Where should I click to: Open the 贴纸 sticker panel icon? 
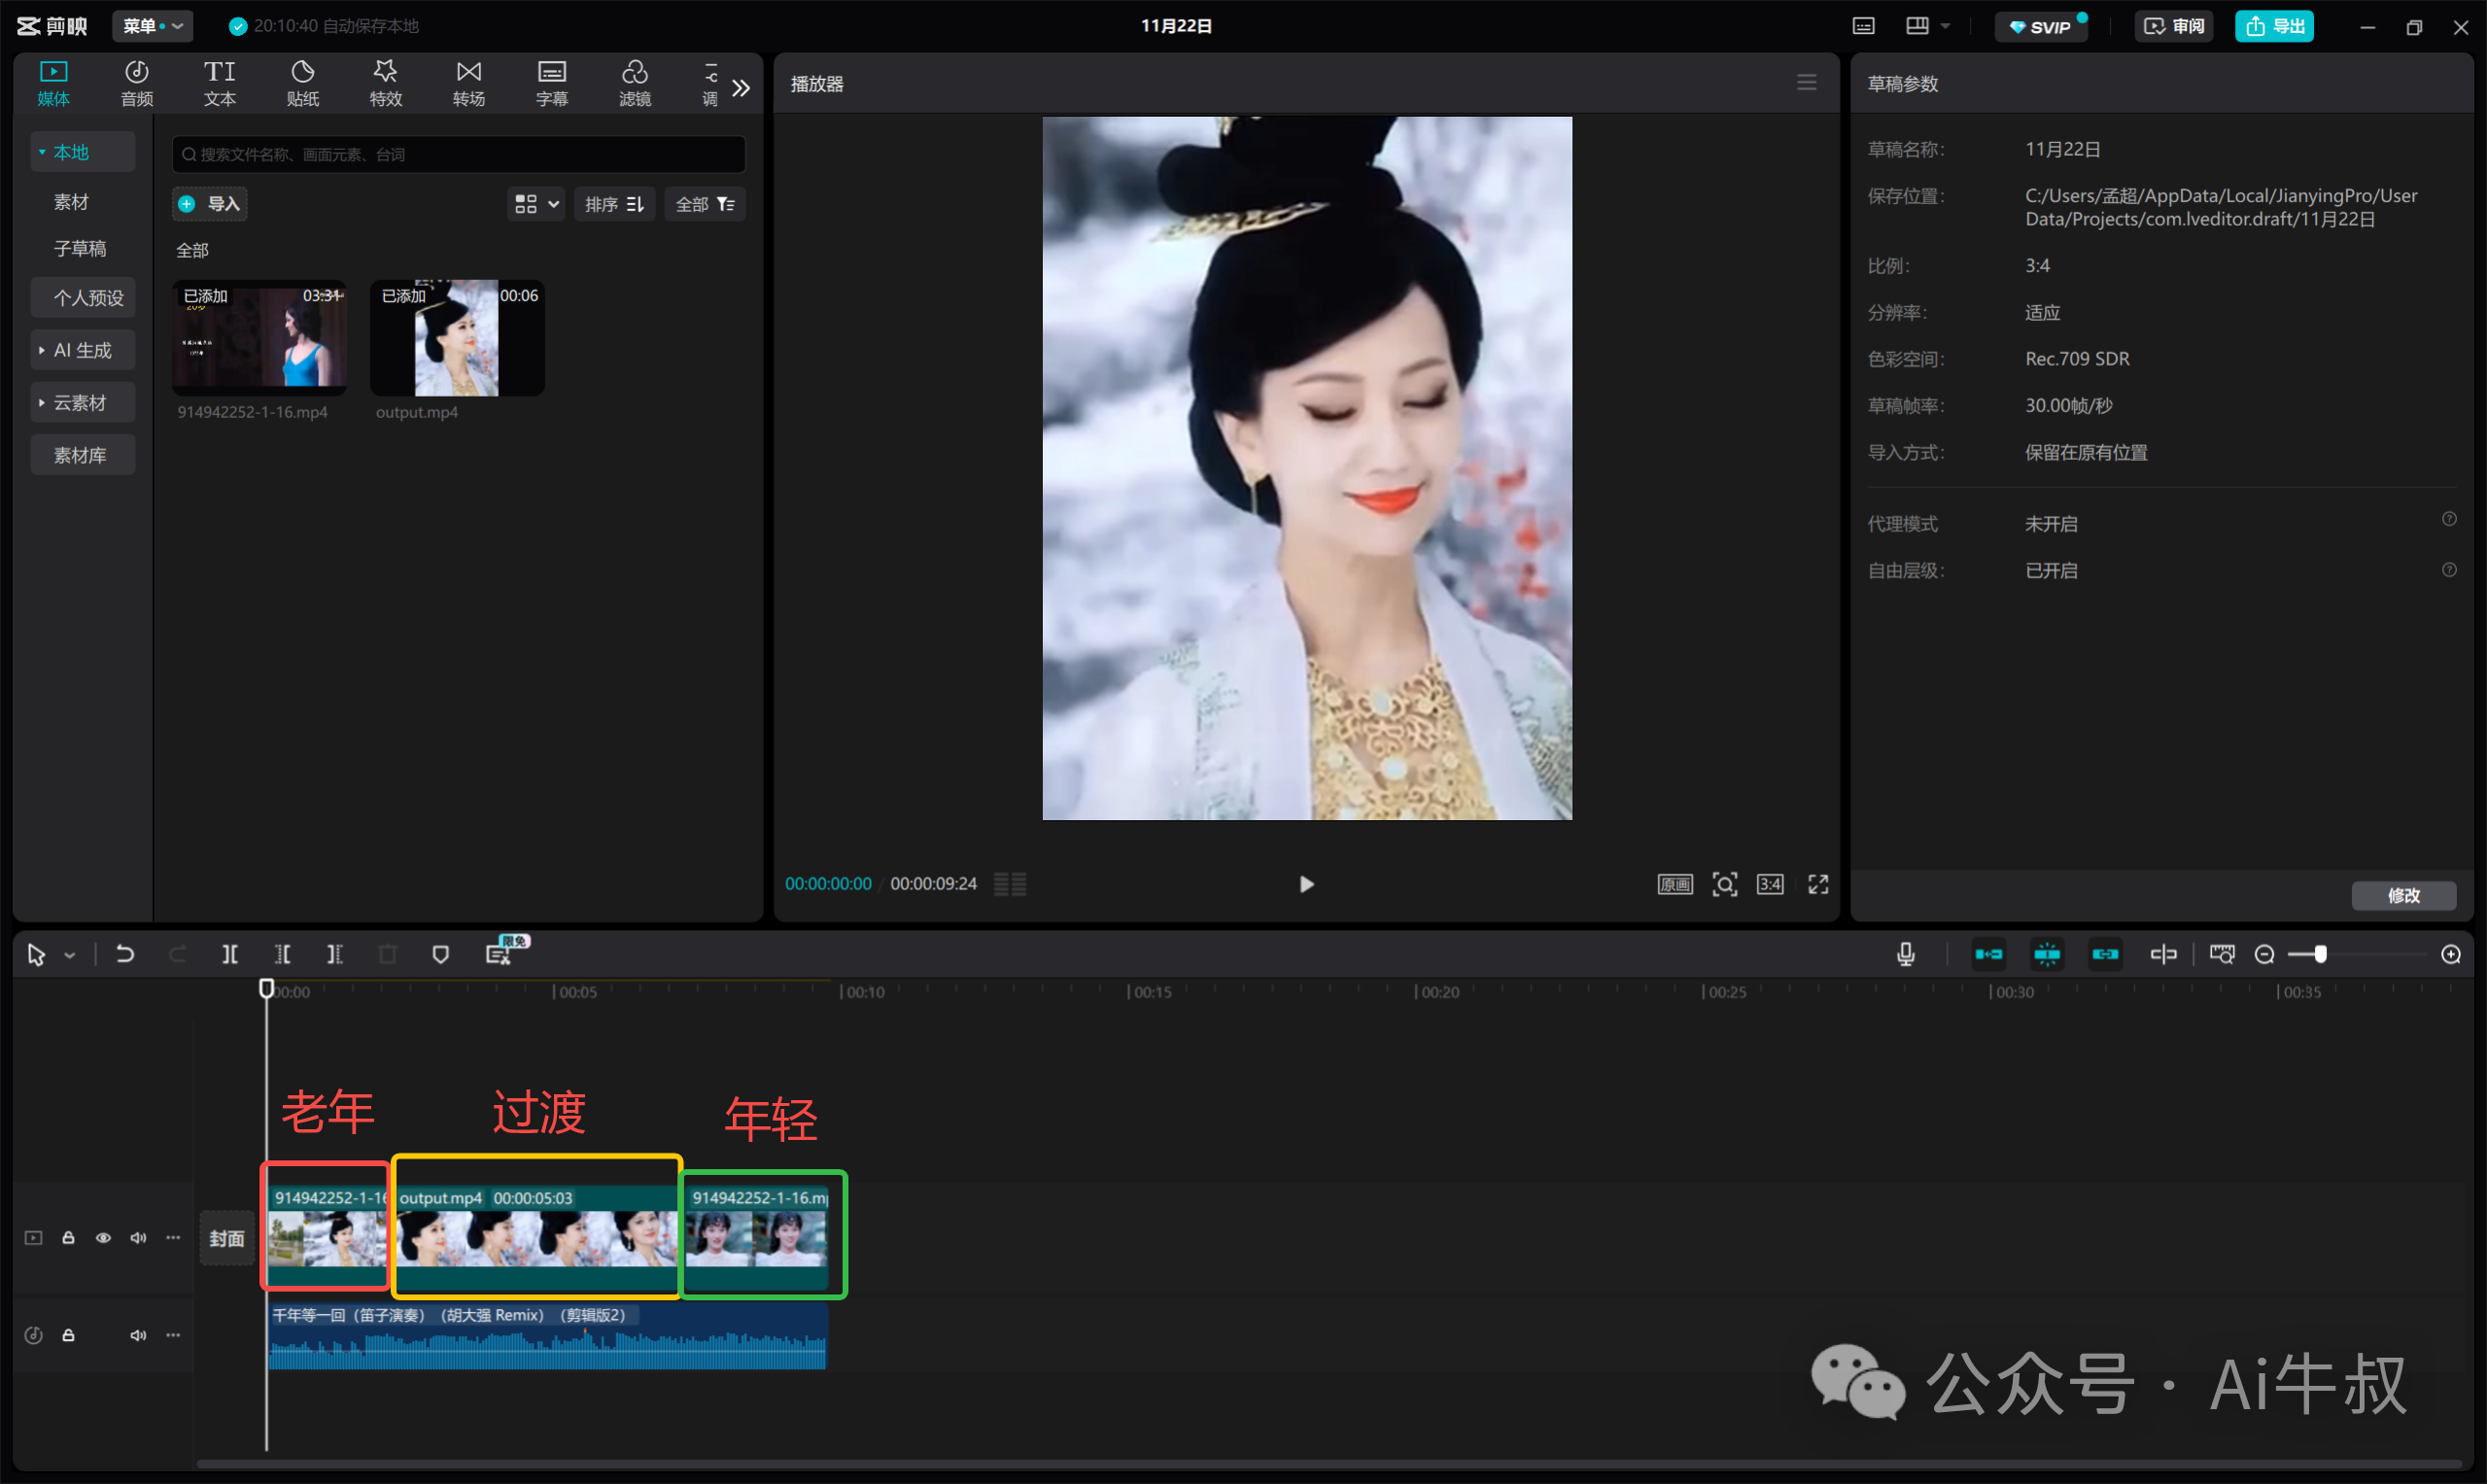pos(302,83)
